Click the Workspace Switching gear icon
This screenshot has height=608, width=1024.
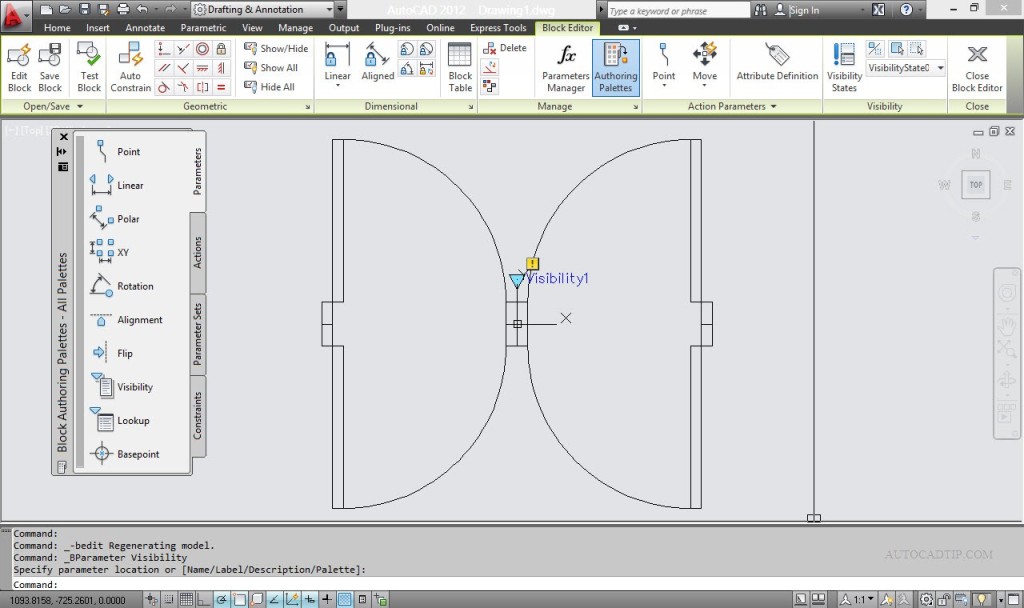coord(926,599)
